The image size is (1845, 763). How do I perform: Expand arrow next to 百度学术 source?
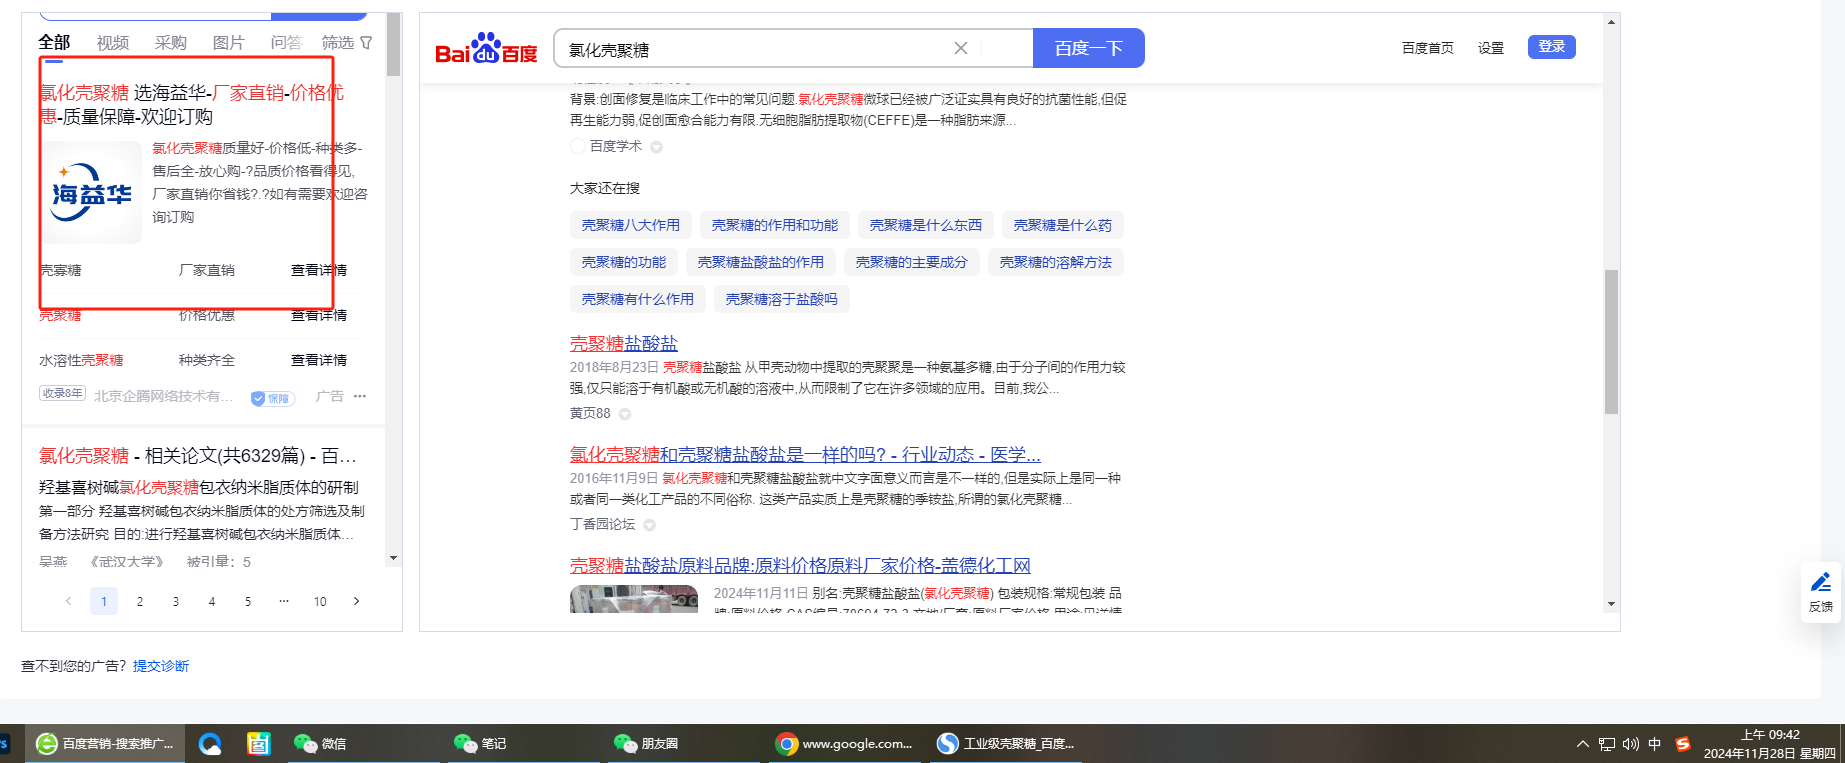point(657,147)
